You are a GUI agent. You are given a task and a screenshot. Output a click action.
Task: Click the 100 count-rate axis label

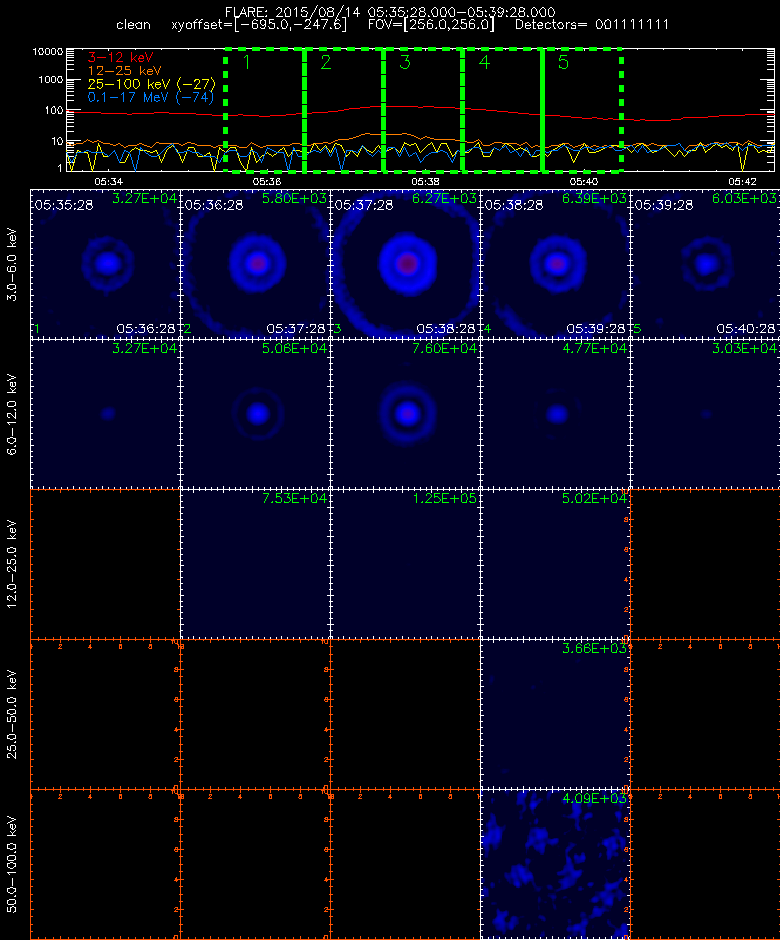pos(53,110)
